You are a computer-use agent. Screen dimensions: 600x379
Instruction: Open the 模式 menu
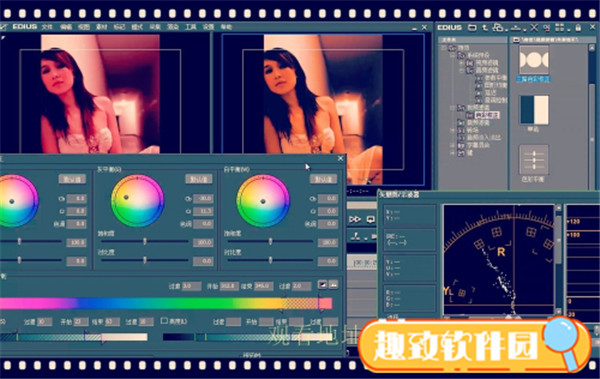137,27
